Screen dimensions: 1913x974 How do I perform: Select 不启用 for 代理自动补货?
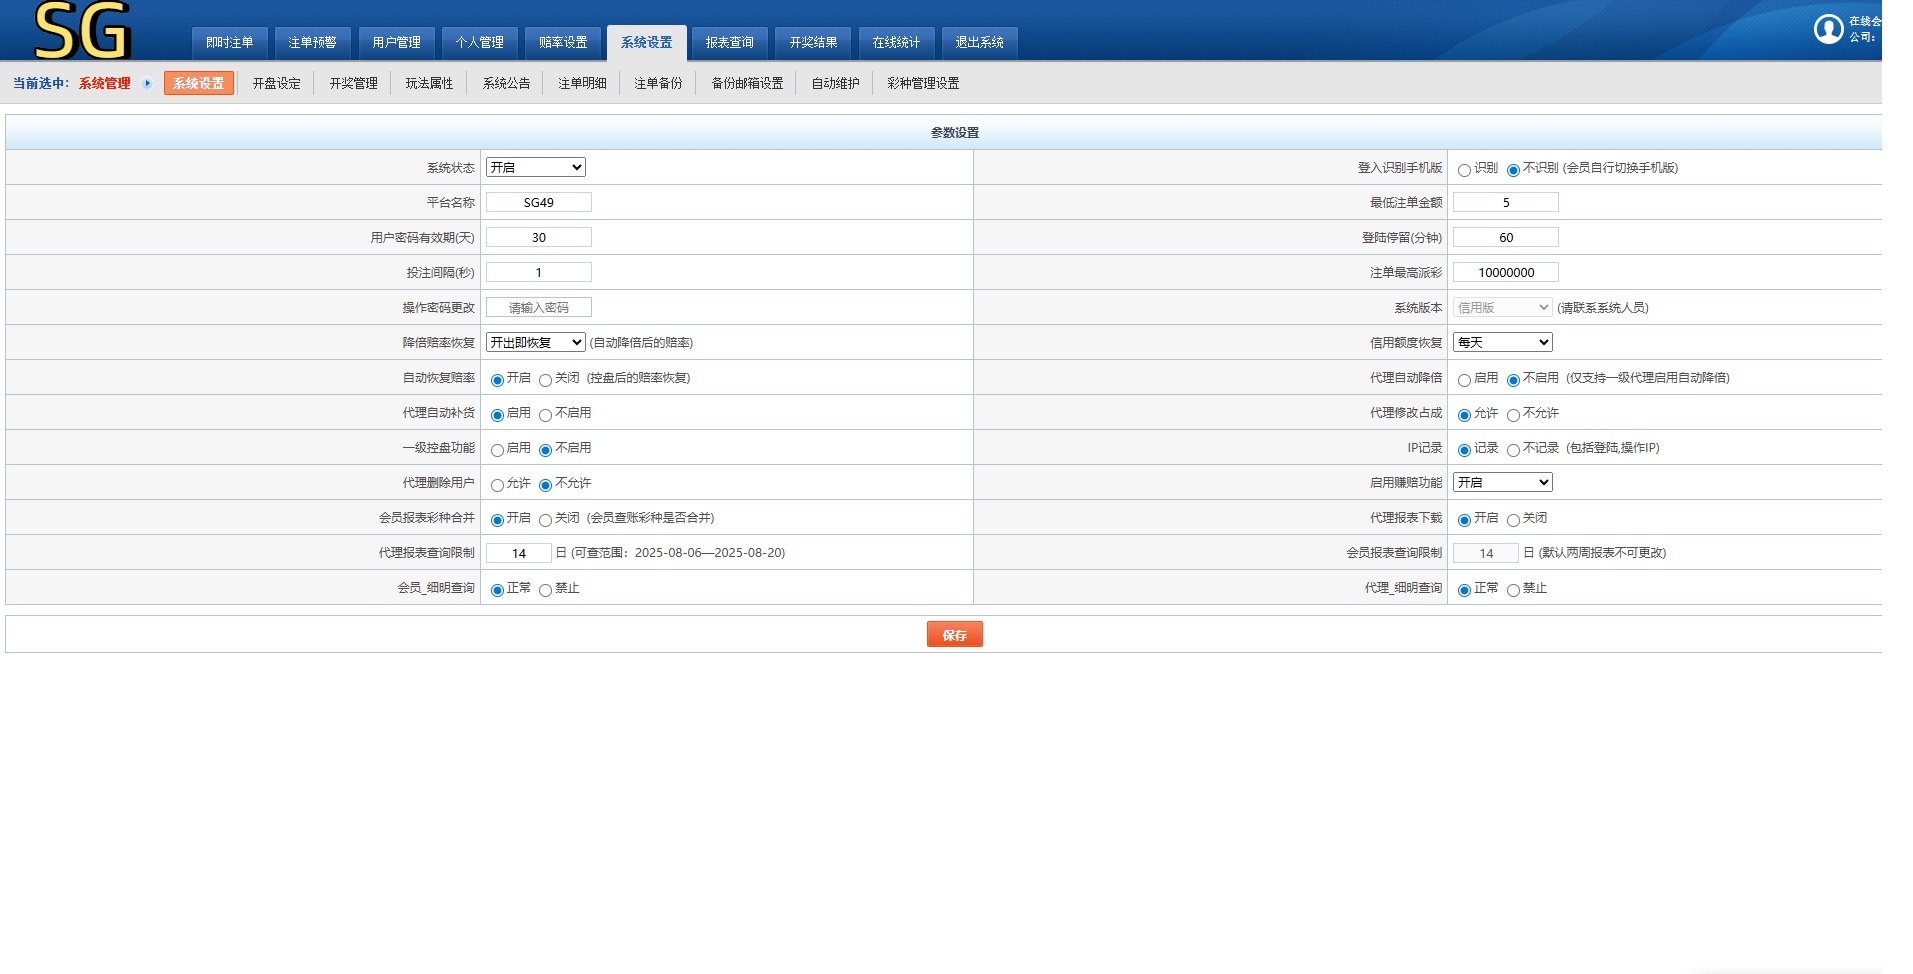pos(545,415)
